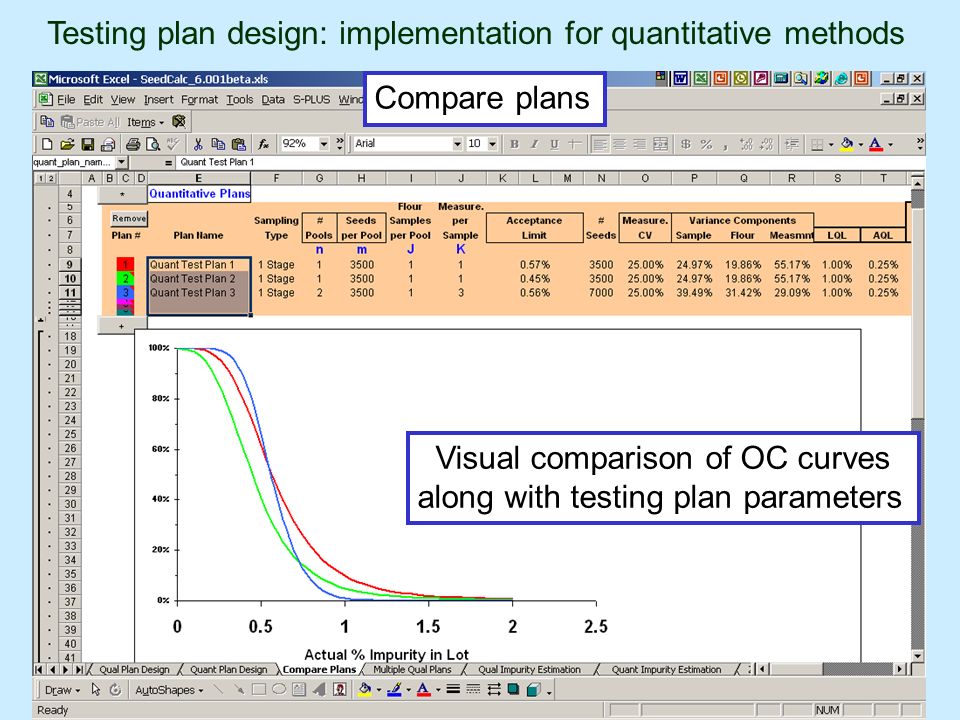Open the Name Box dropdown arrow

point(121,162)
